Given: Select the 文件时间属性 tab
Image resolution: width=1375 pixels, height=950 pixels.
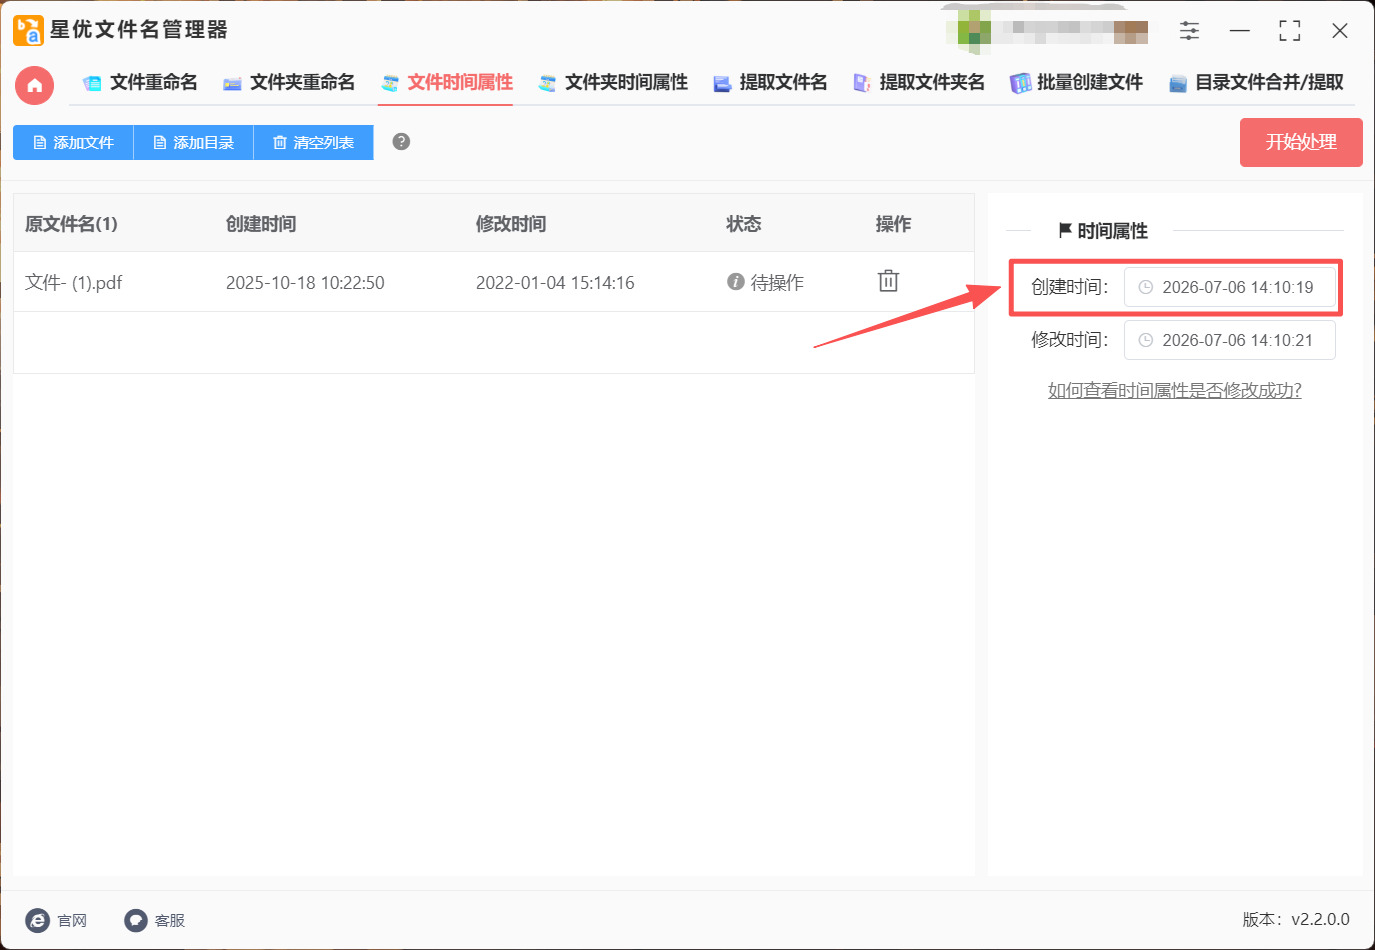Looking at the screenshot, I should coord(447,83).
